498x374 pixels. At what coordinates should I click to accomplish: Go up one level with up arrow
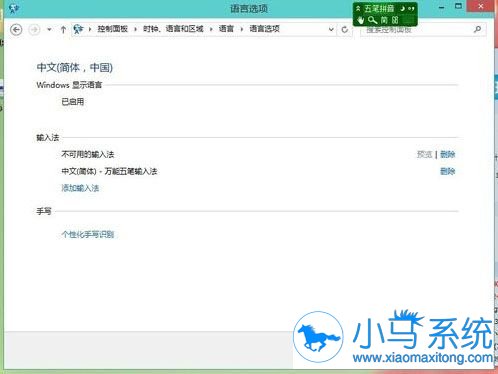coord(63,29)
